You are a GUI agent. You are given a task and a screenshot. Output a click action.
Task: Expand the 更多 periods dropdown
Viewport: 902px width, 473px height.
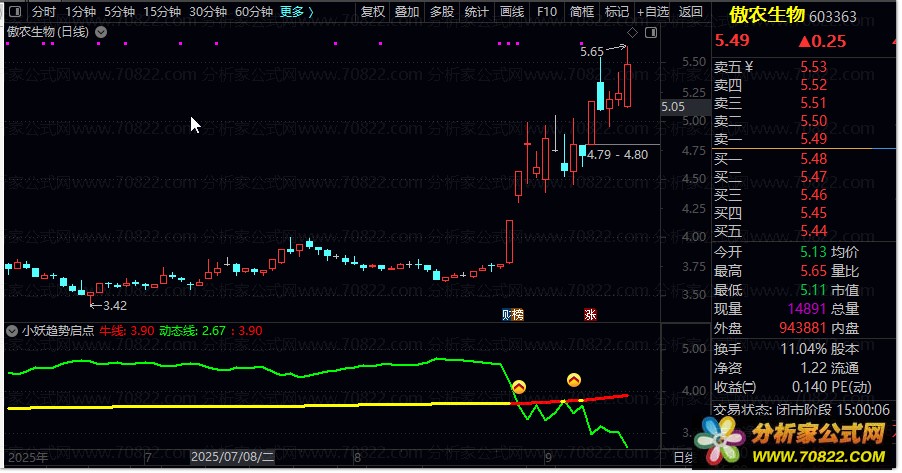click(297, 12)
